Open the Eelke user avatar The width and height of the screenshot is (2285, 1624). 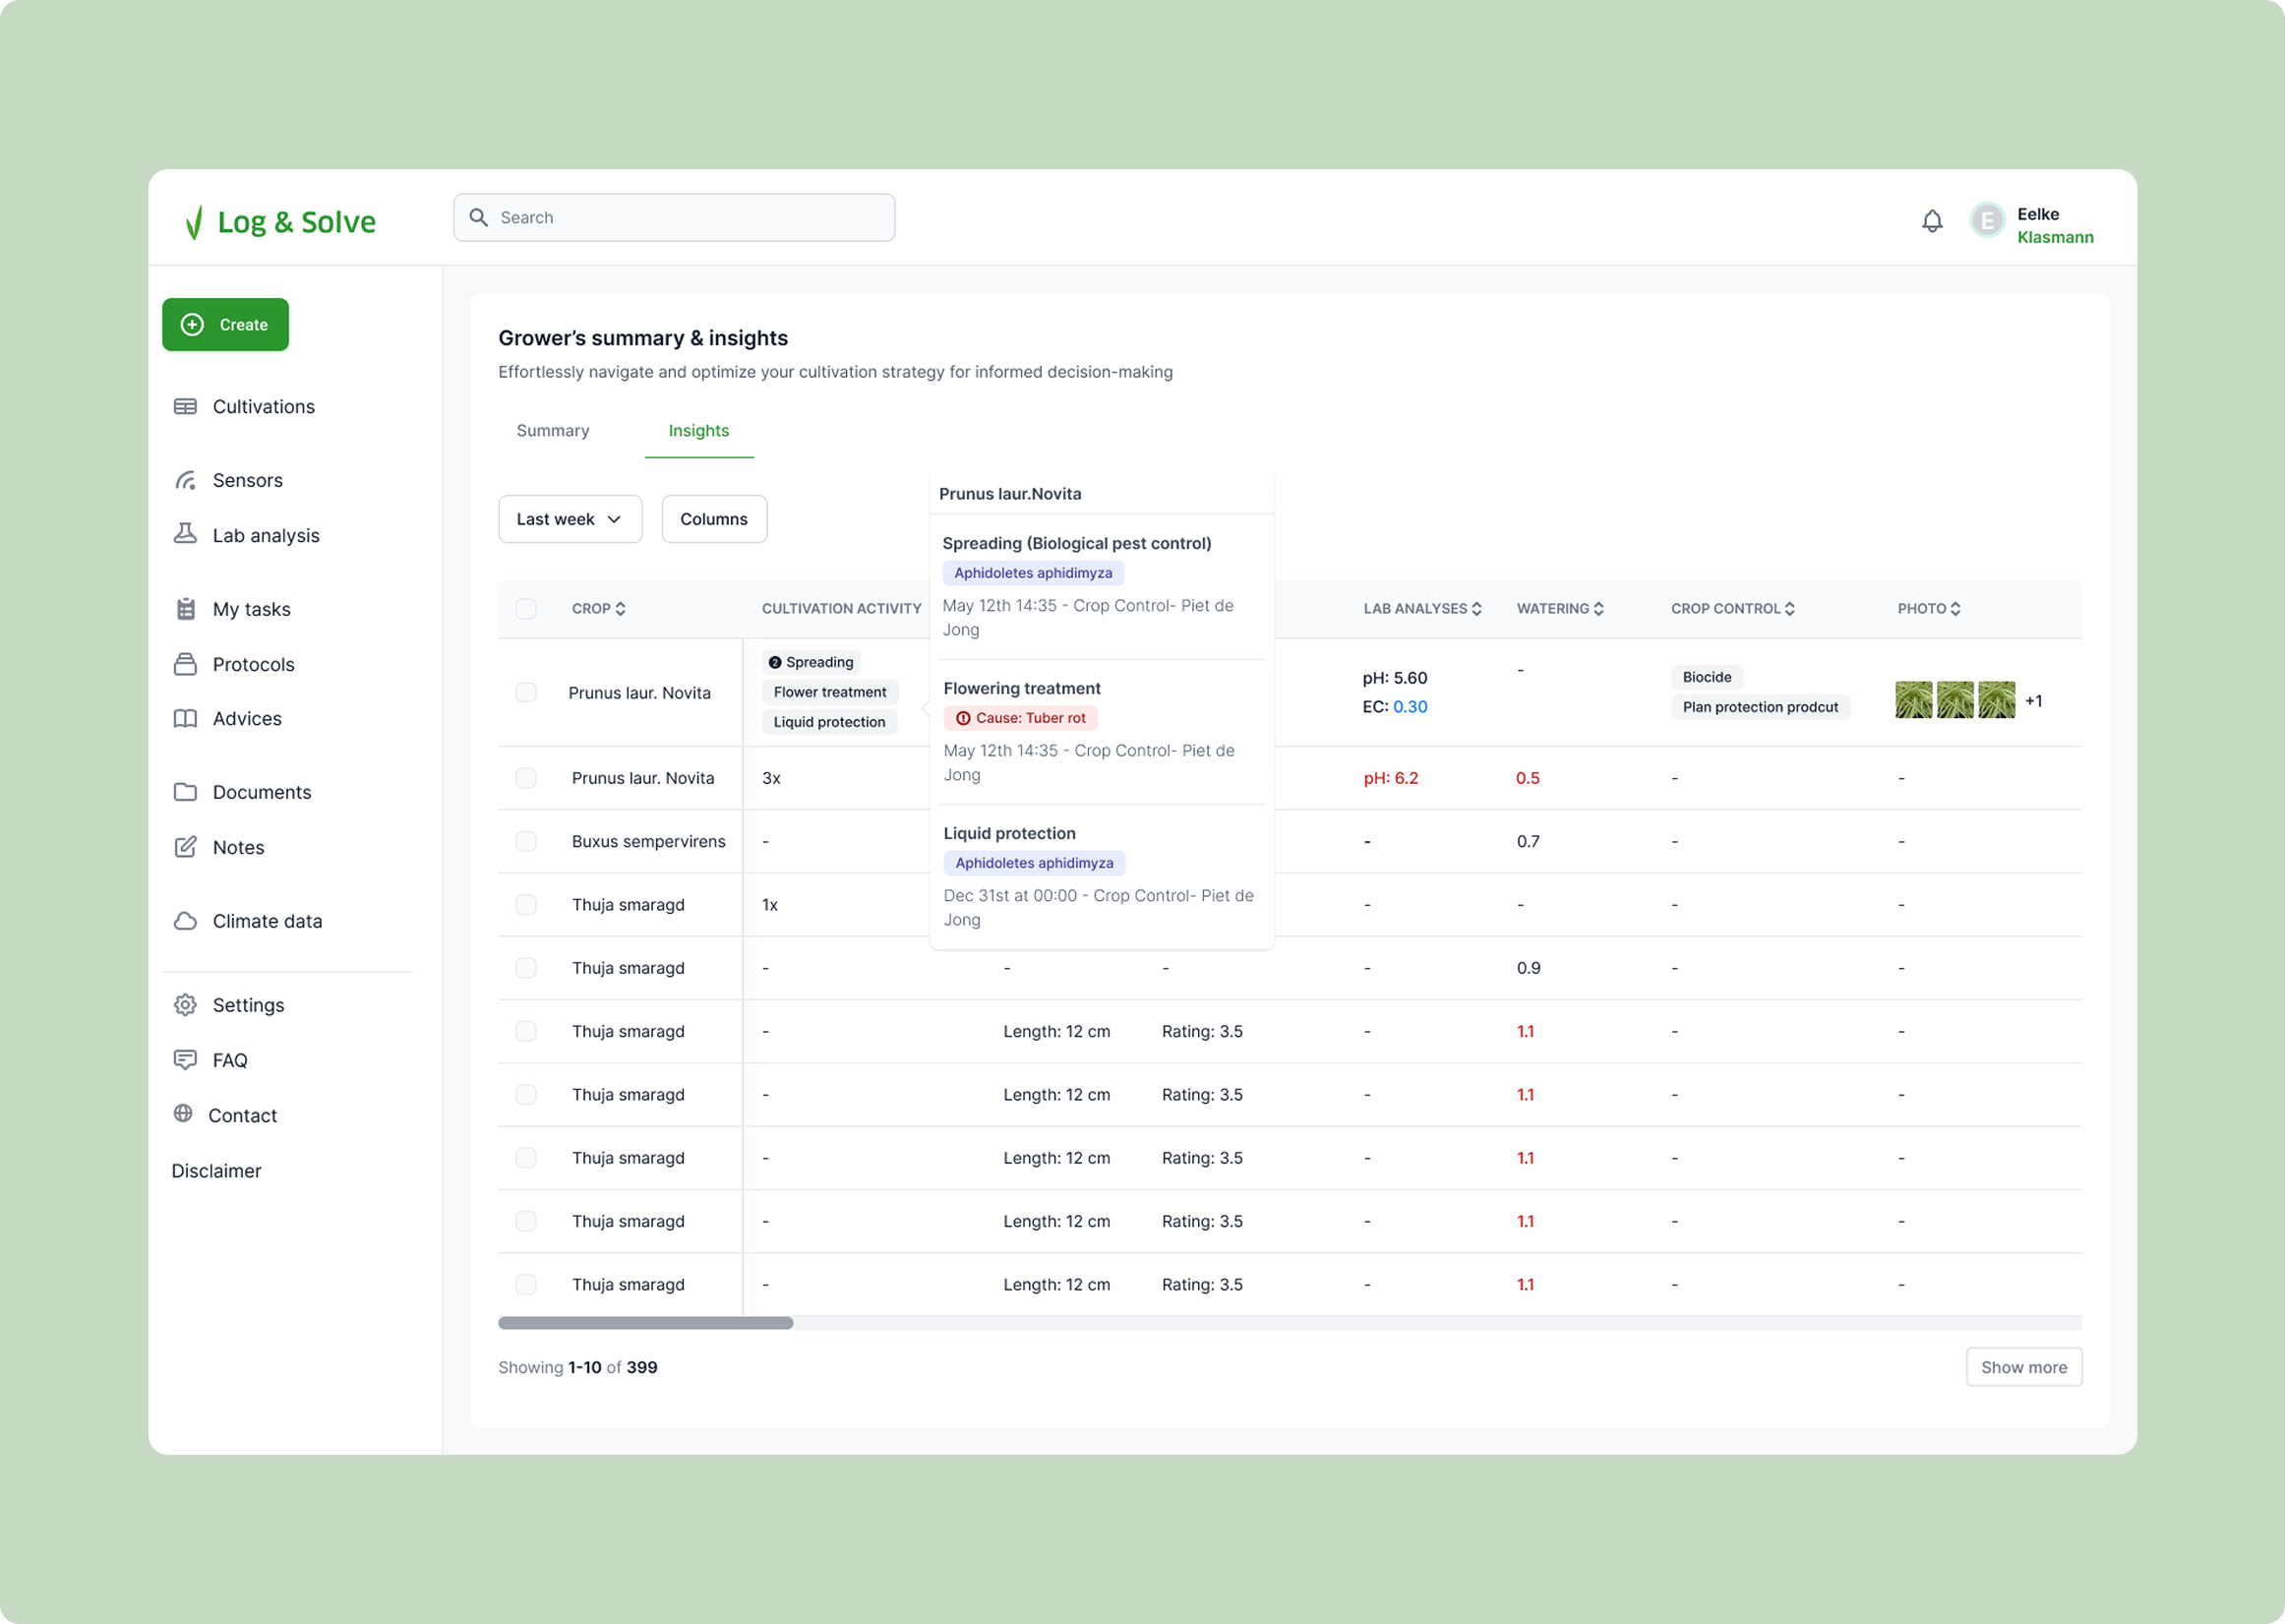click(x=1986, y=220)
